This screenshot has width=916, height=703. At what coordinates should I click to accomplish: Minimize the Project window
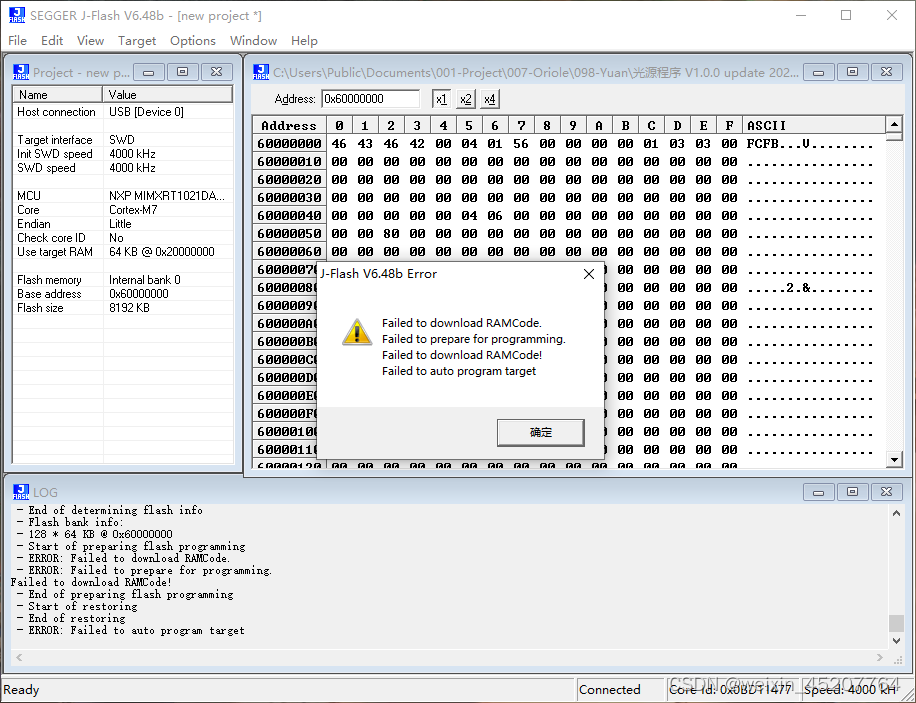click(x=148, y=72)
